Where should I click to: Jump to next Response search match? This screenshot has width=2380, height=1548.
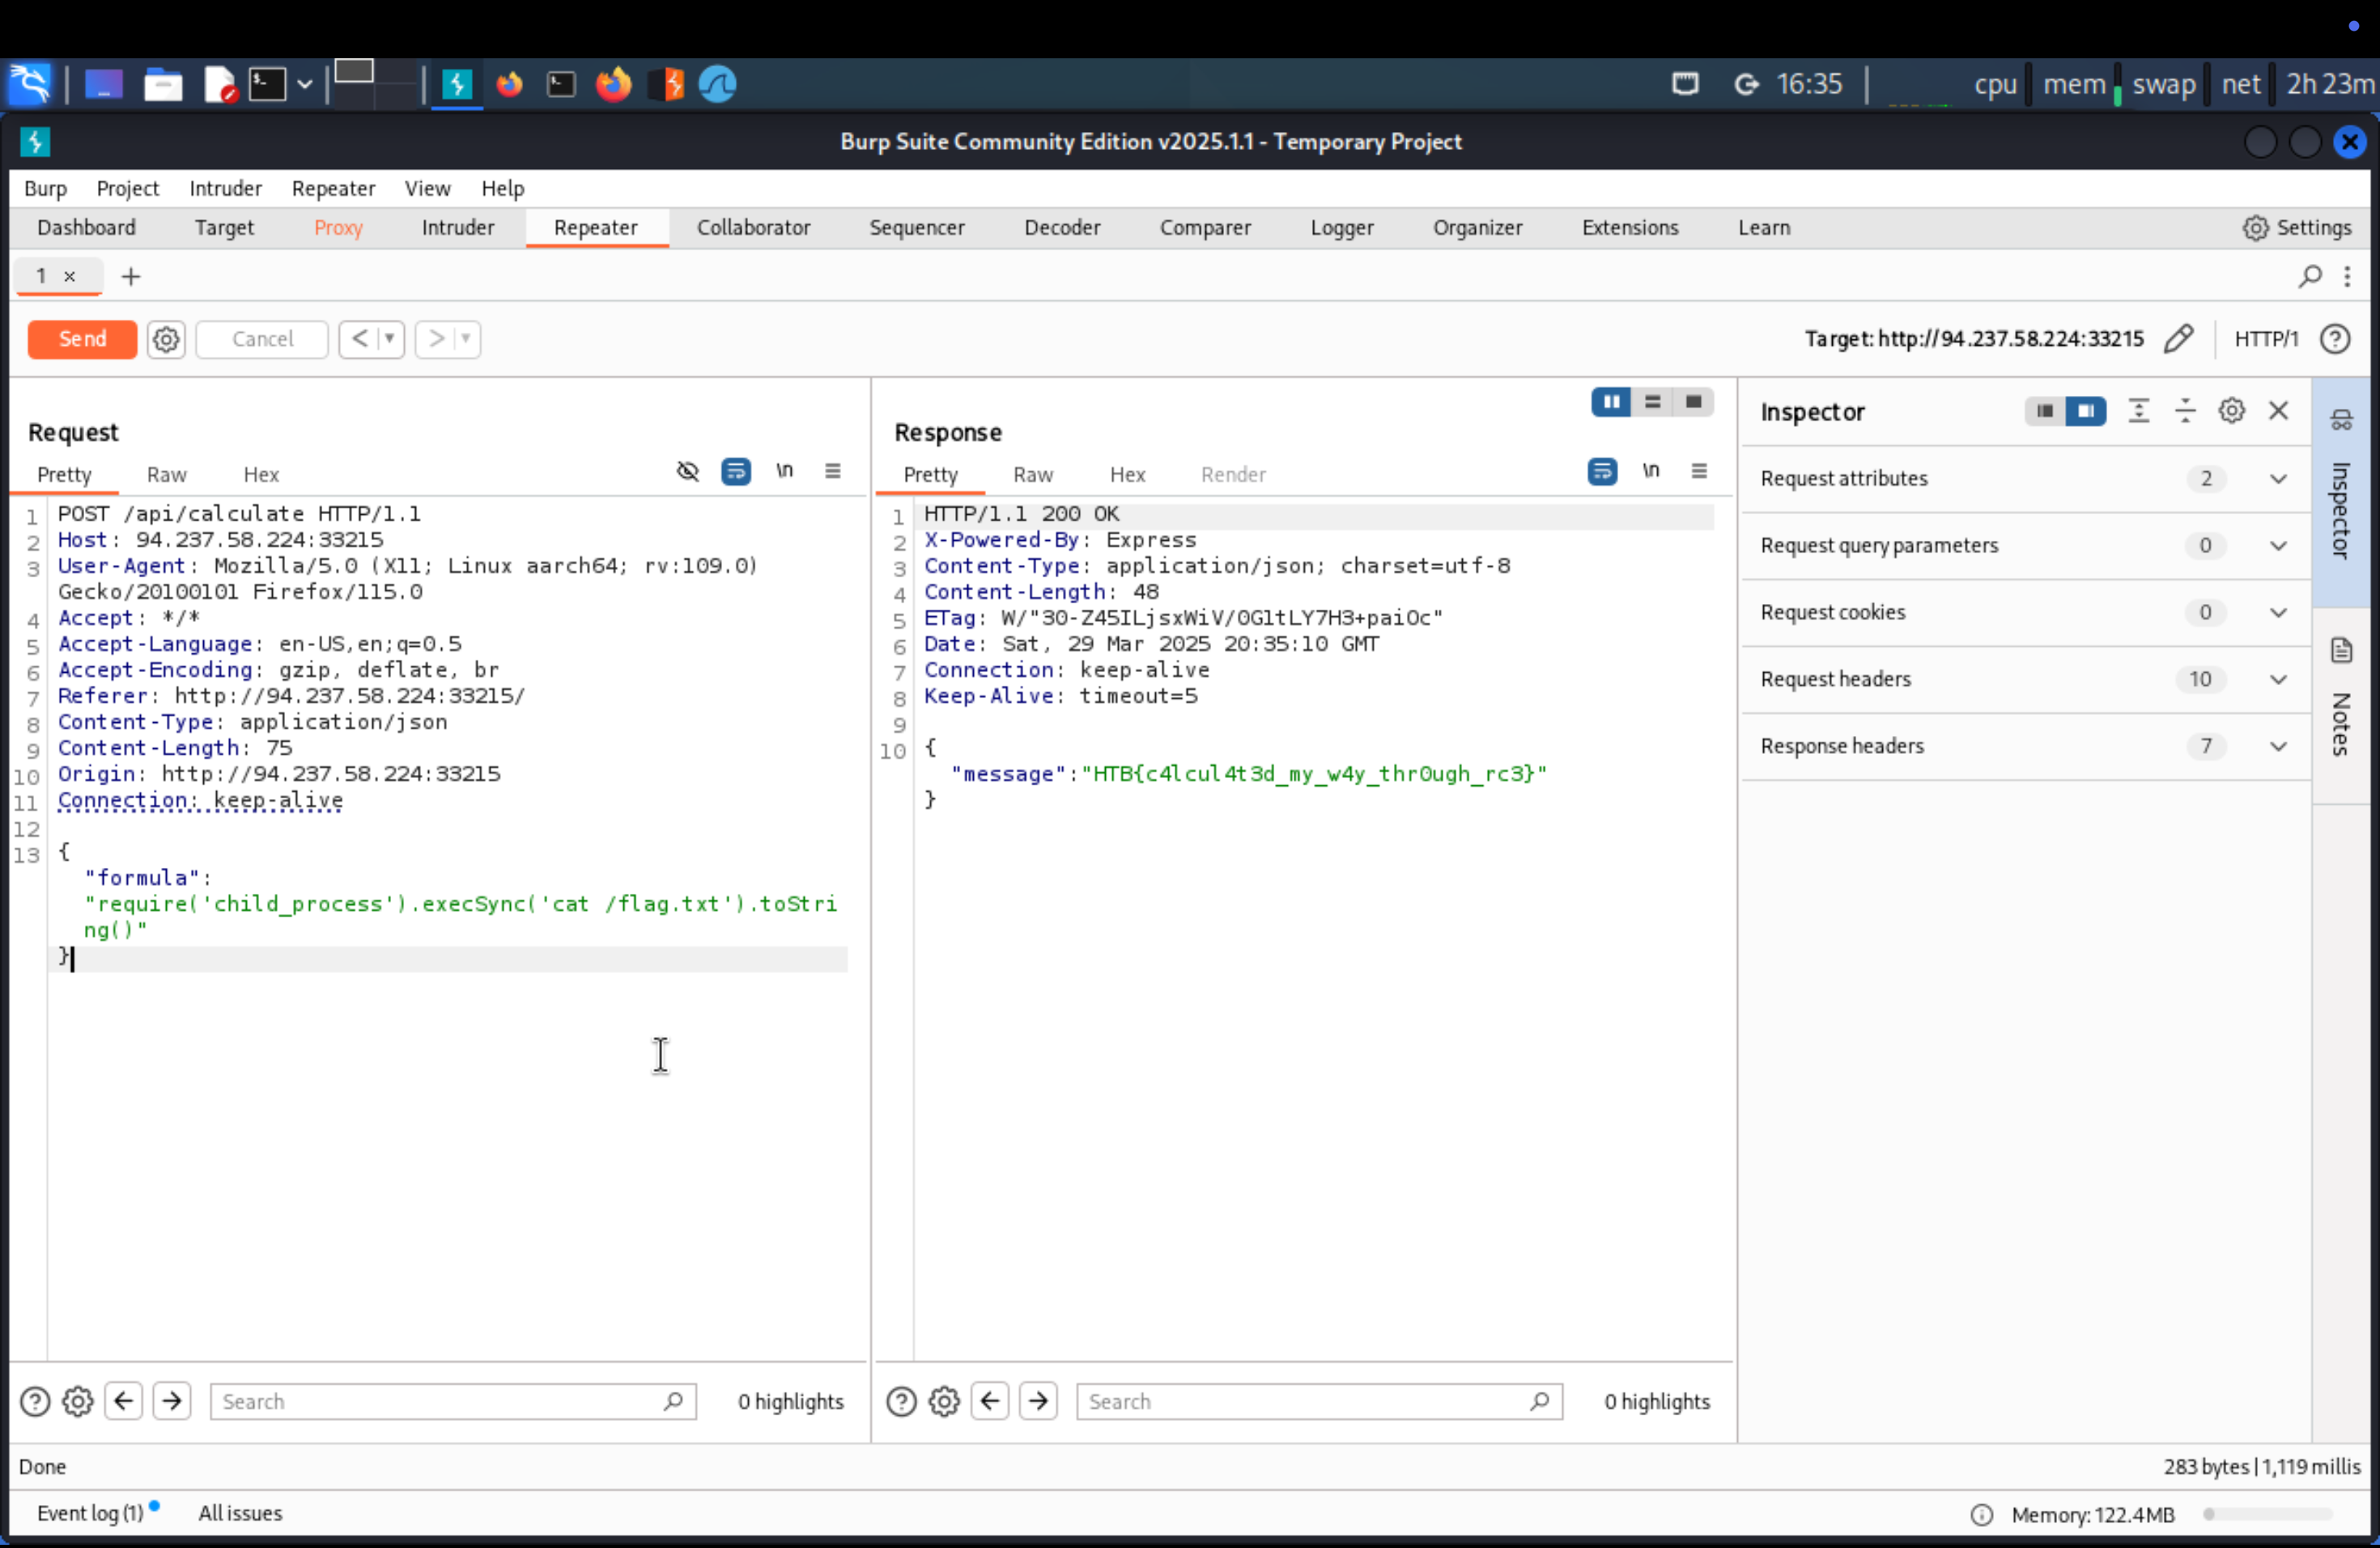(x=1038, y=1402)
